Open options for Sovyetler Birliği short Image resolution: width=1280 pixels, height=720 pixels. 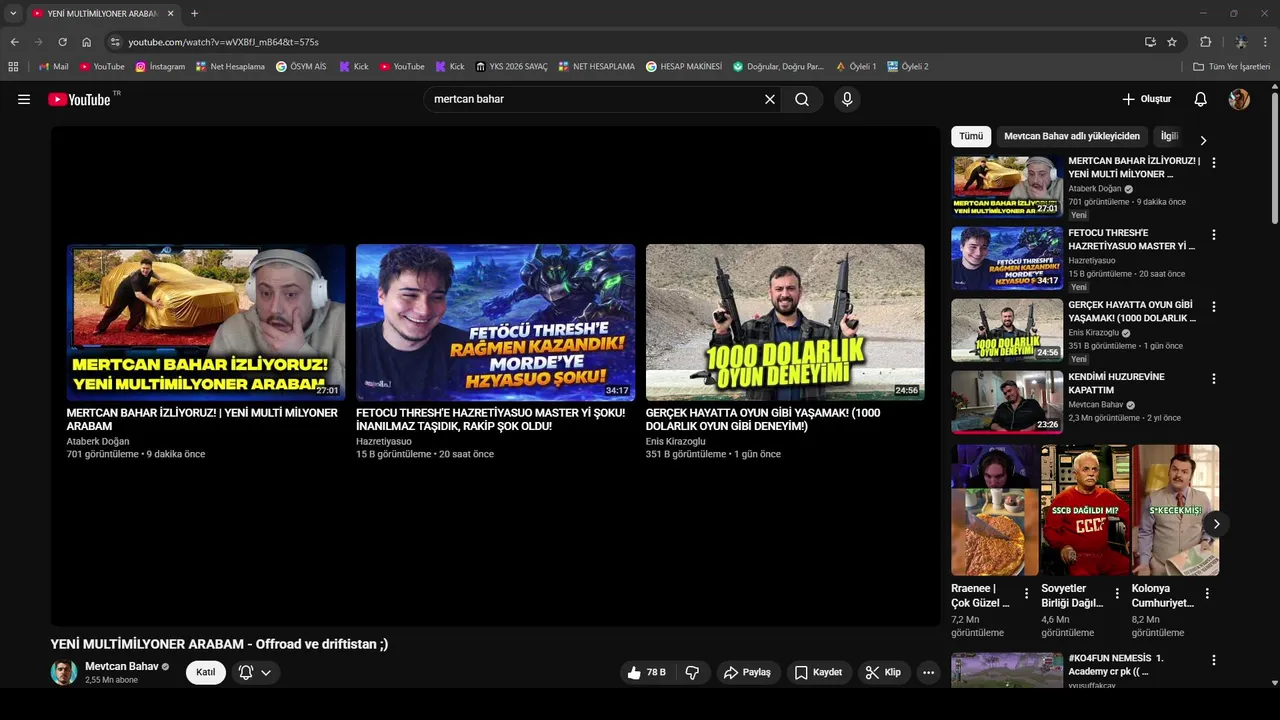(x=1117, y=593)
